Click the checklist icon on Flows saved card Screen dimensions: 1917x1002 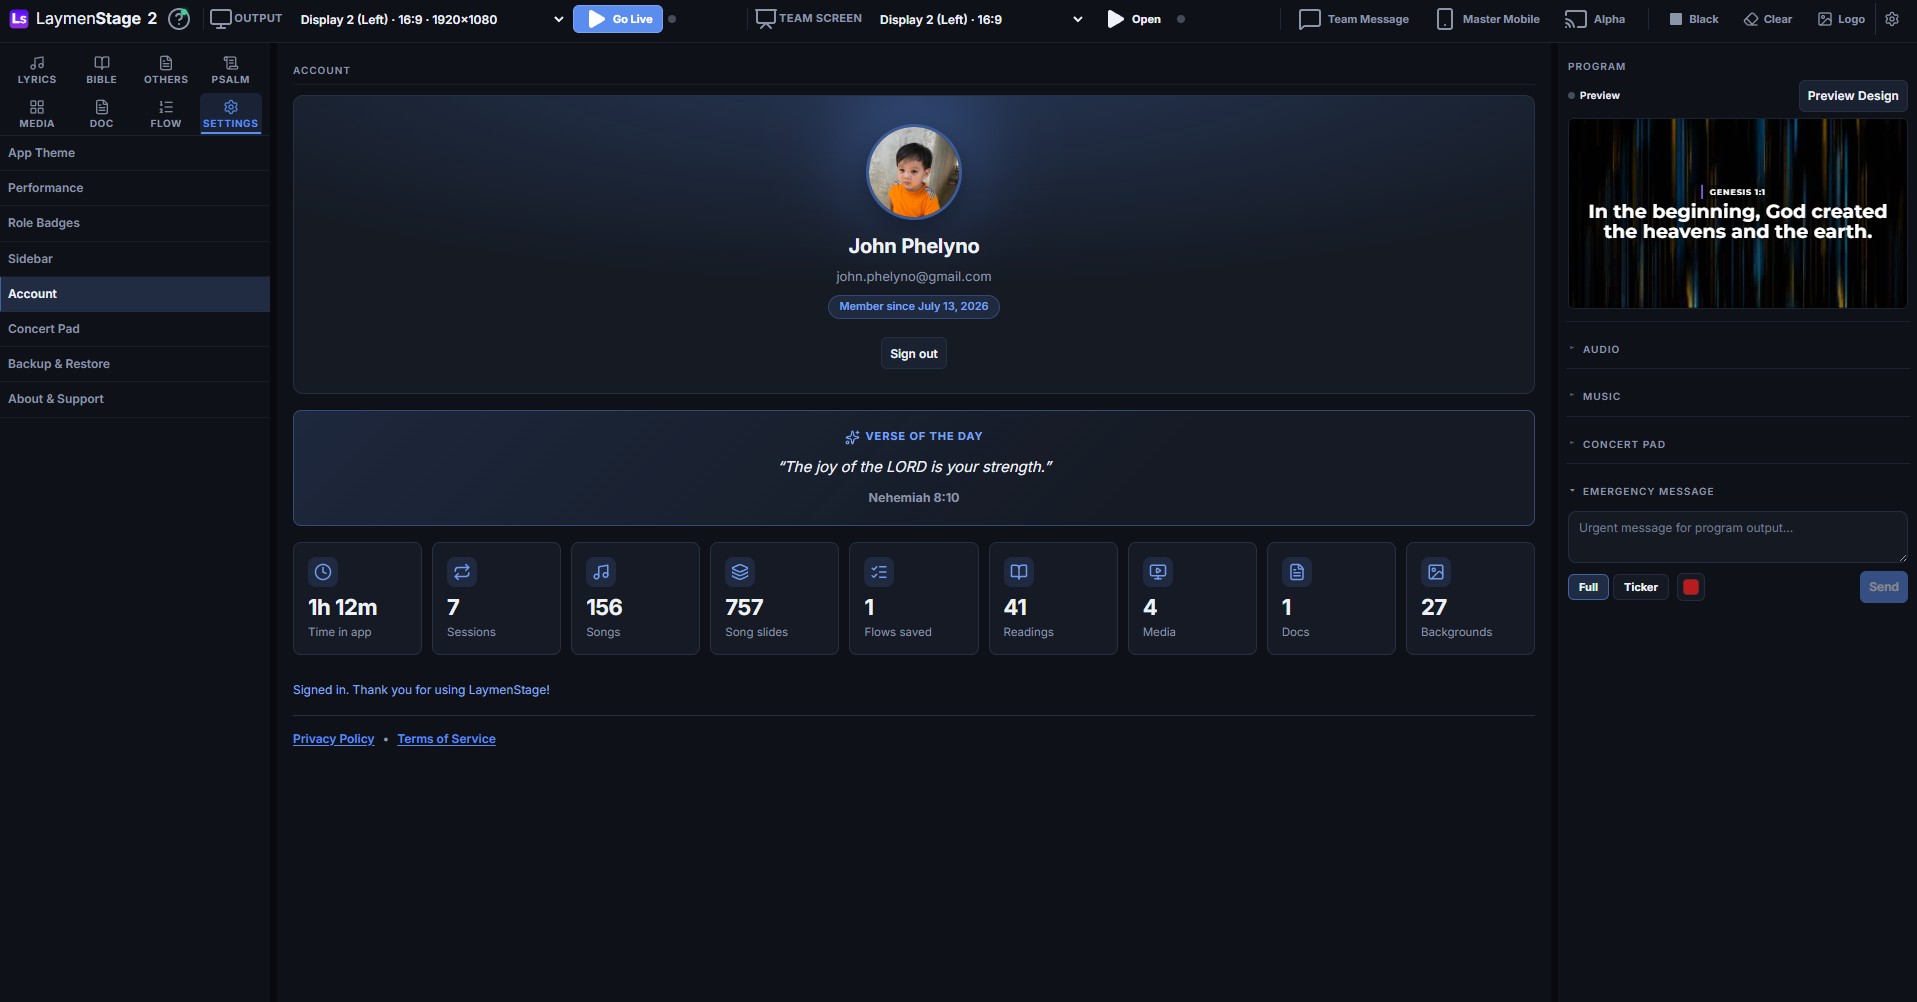click(879, 572)
